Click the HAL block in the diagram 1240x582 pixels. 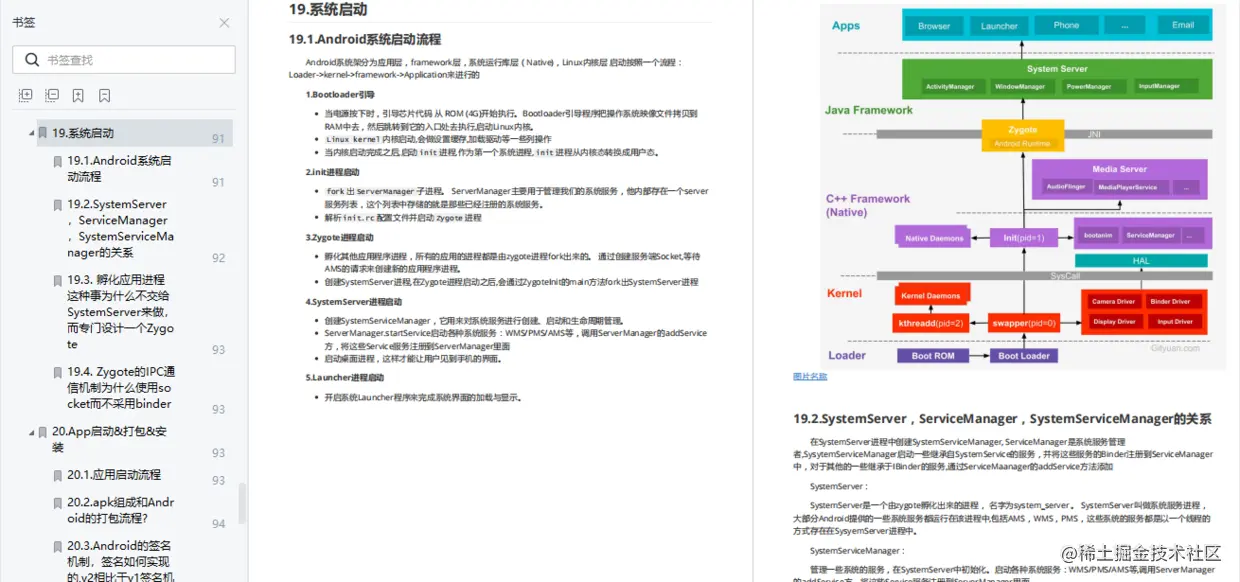tap(1140, 261)
